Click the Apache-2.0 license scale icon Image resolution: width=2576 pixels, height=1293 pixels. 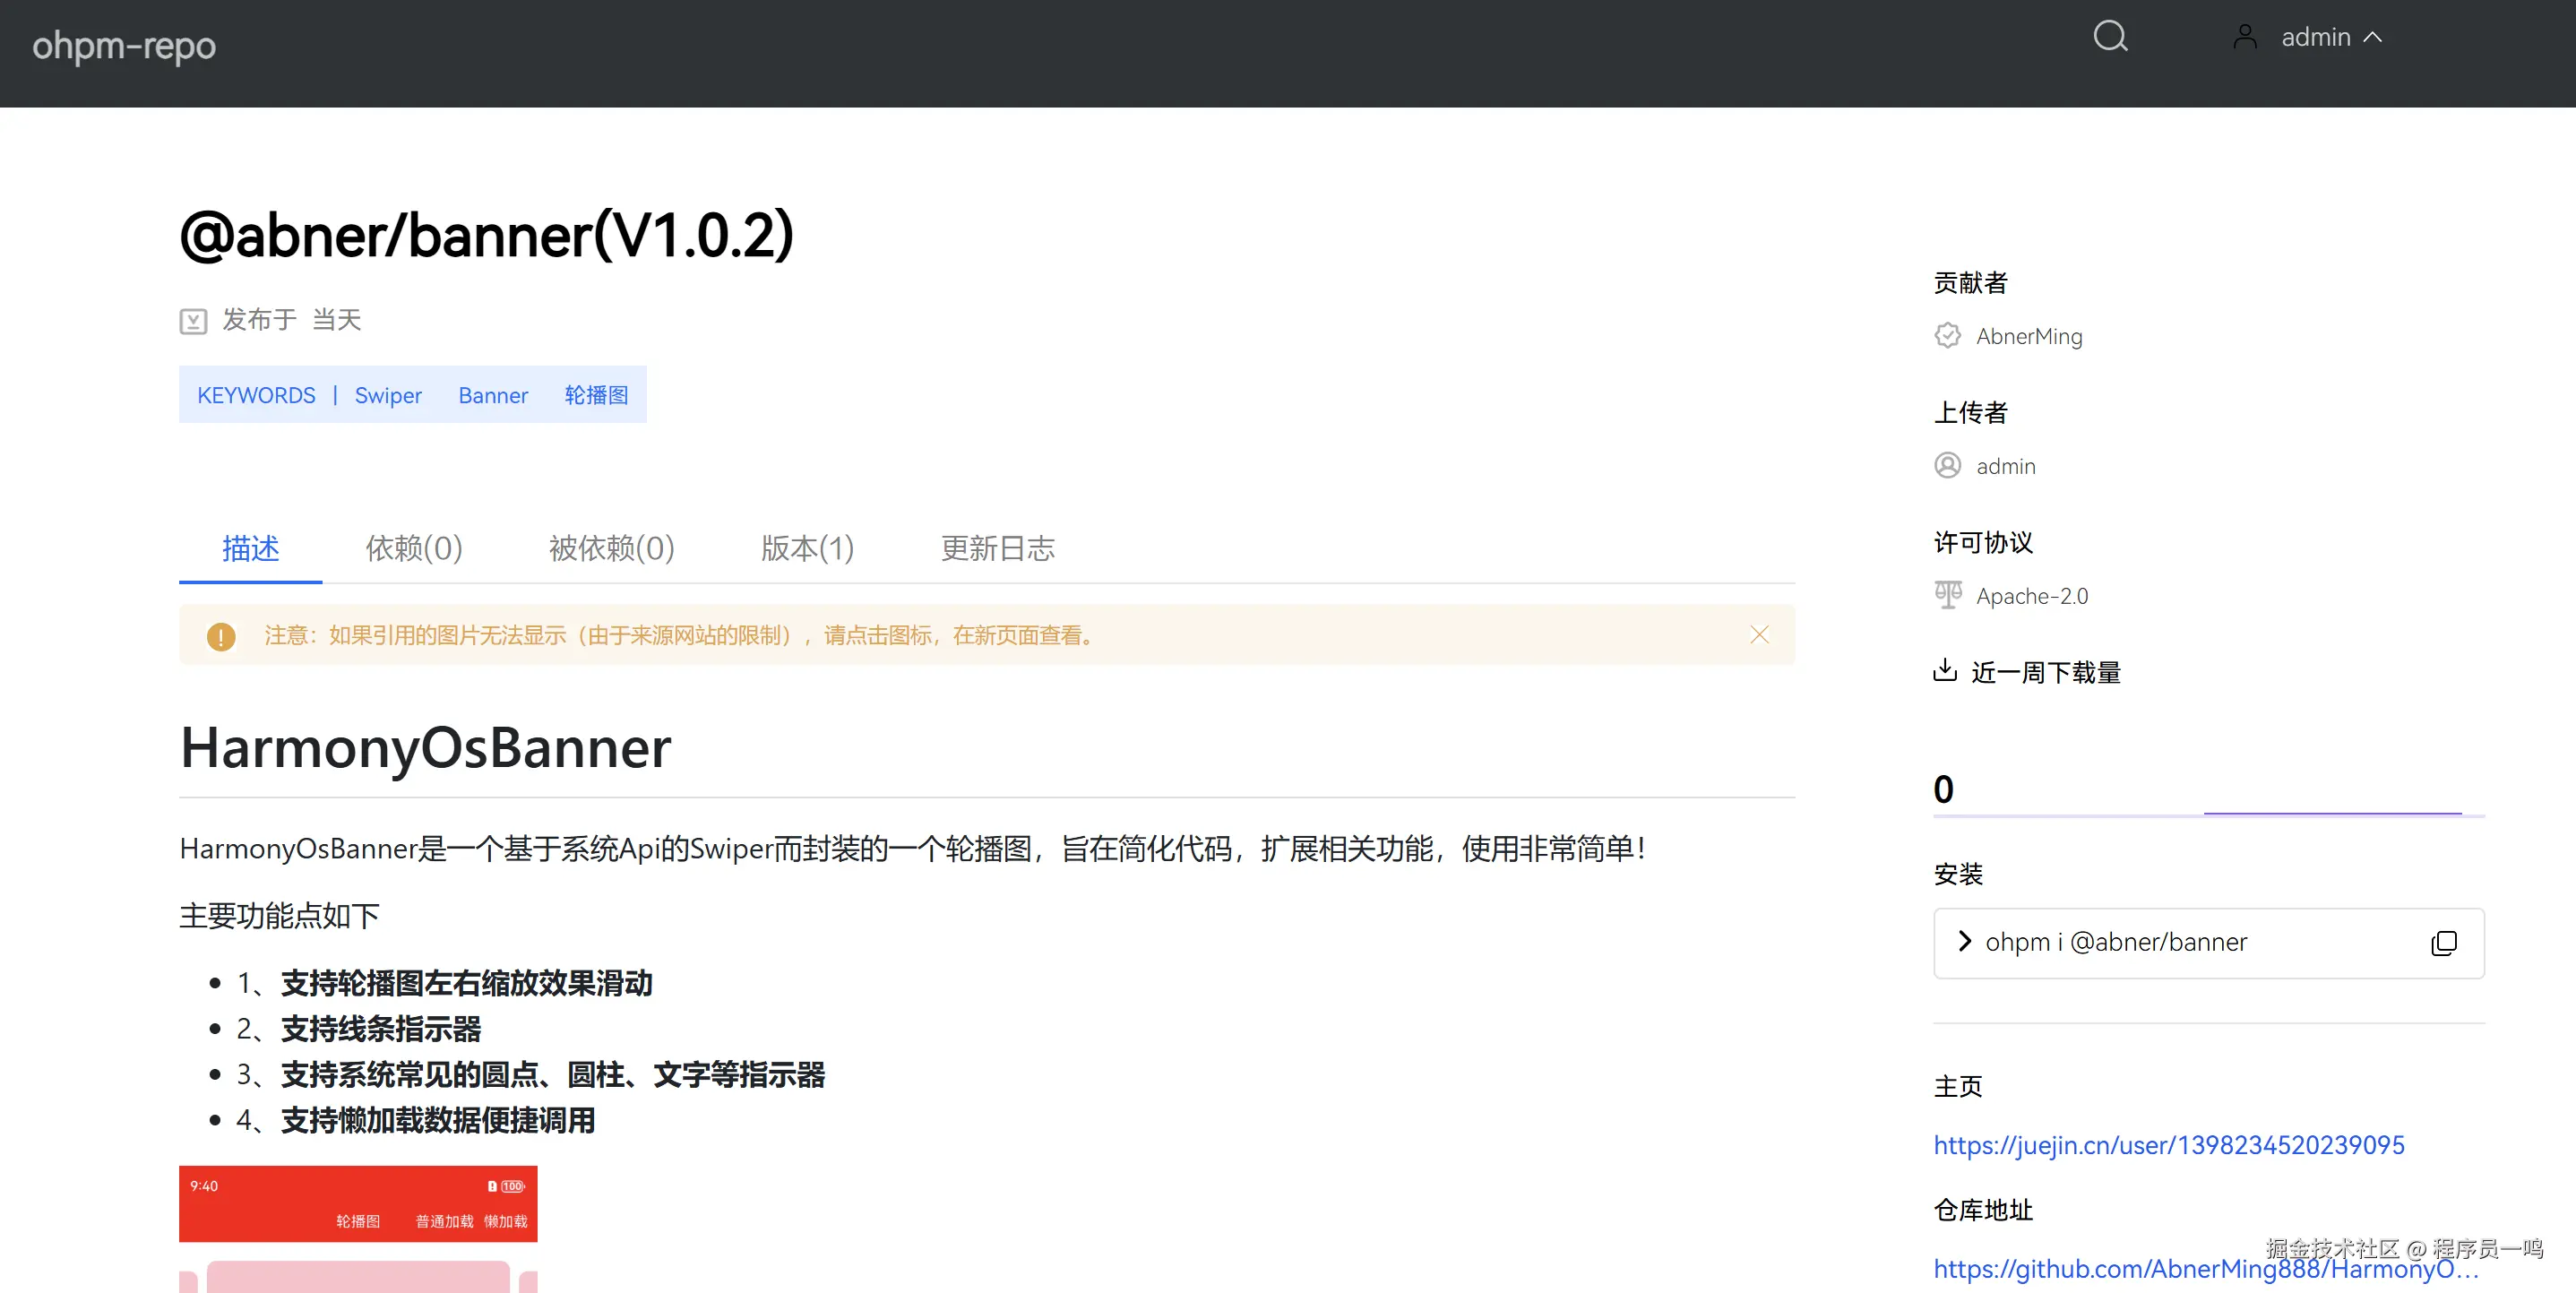(x=1947, y=595)
